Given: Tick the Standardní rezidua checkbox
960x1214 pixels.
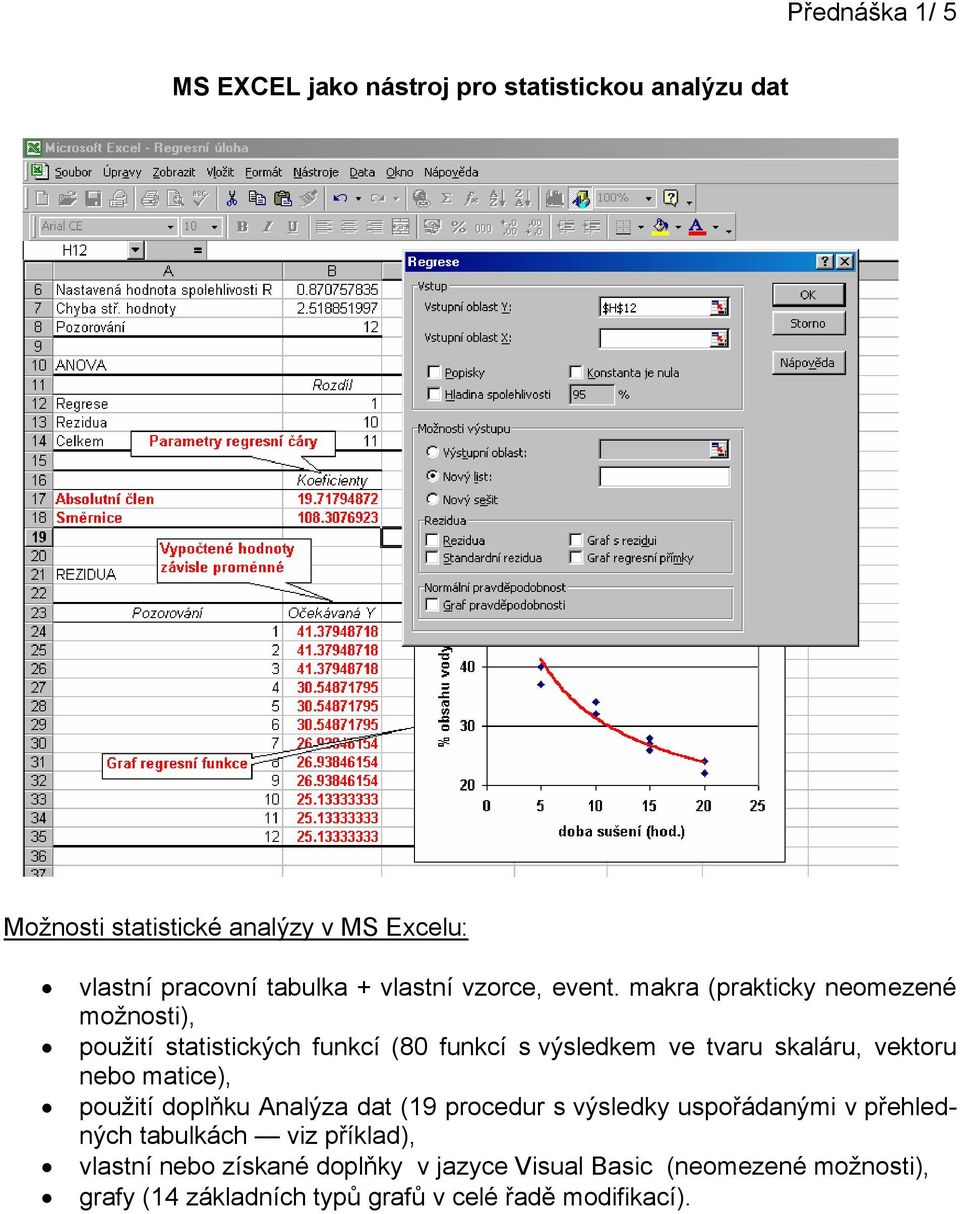Looking at the screenshot, I should click(433, 558).
